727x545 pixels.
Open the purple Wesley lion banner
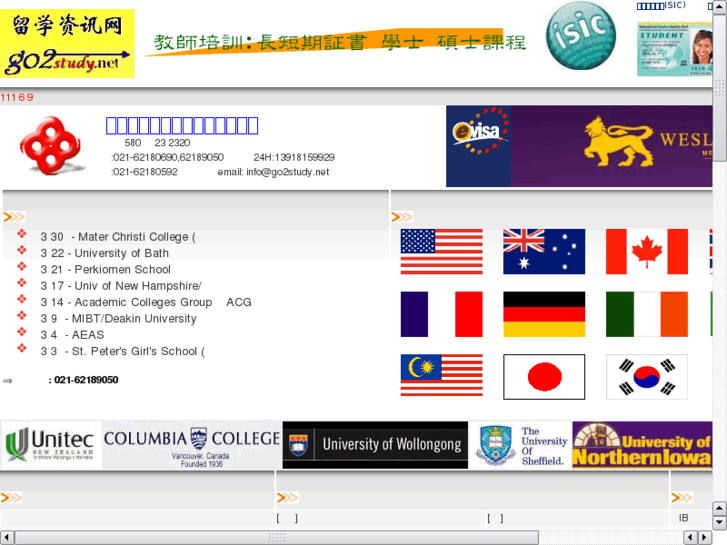[x=612, y=146]
